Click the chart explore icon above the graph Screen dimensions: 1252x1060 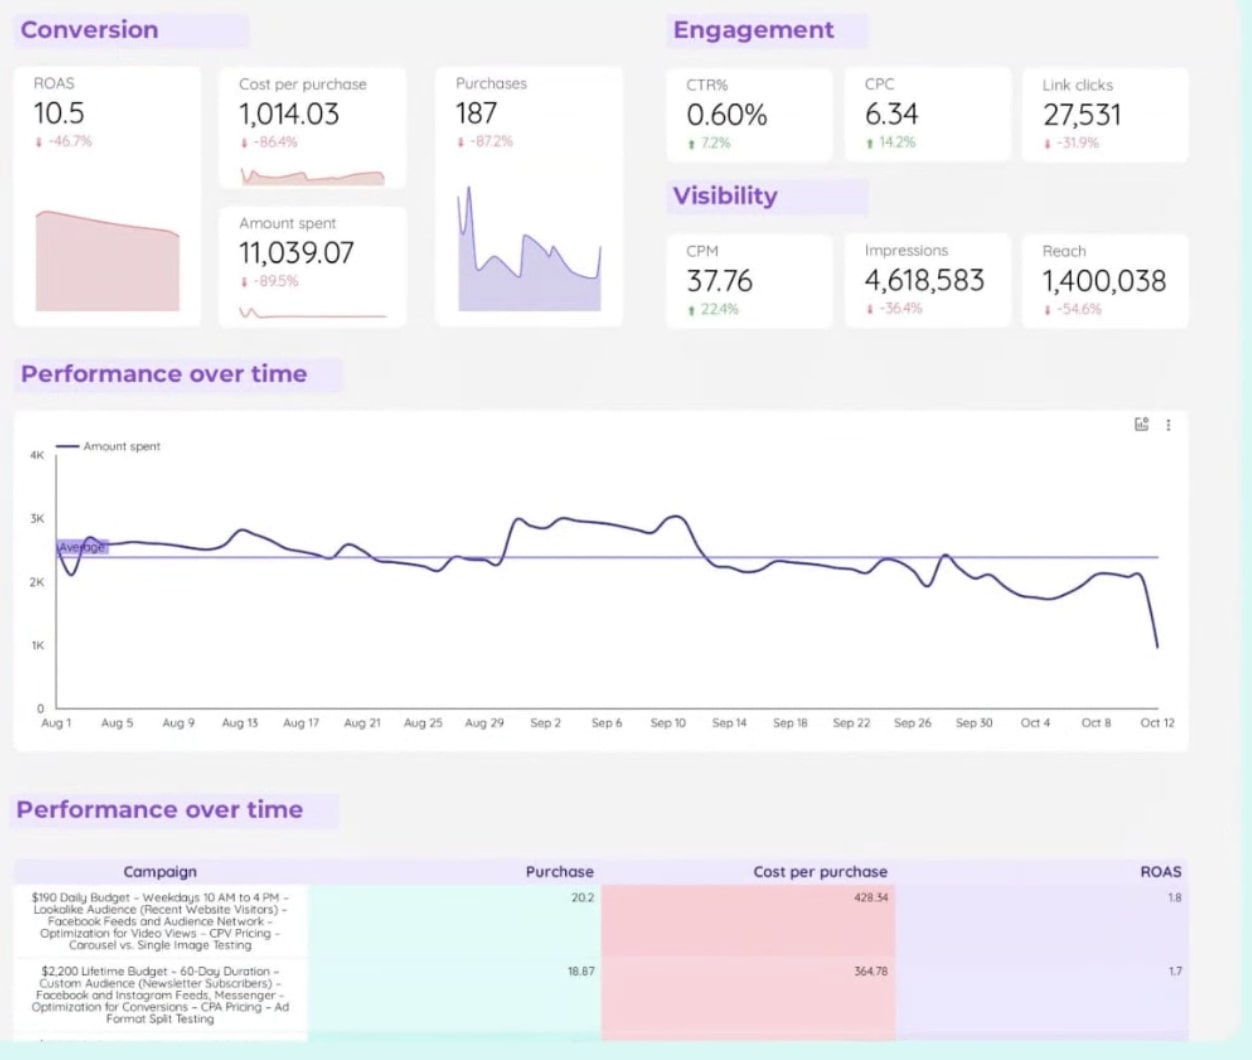click(x=1141, y=425)
